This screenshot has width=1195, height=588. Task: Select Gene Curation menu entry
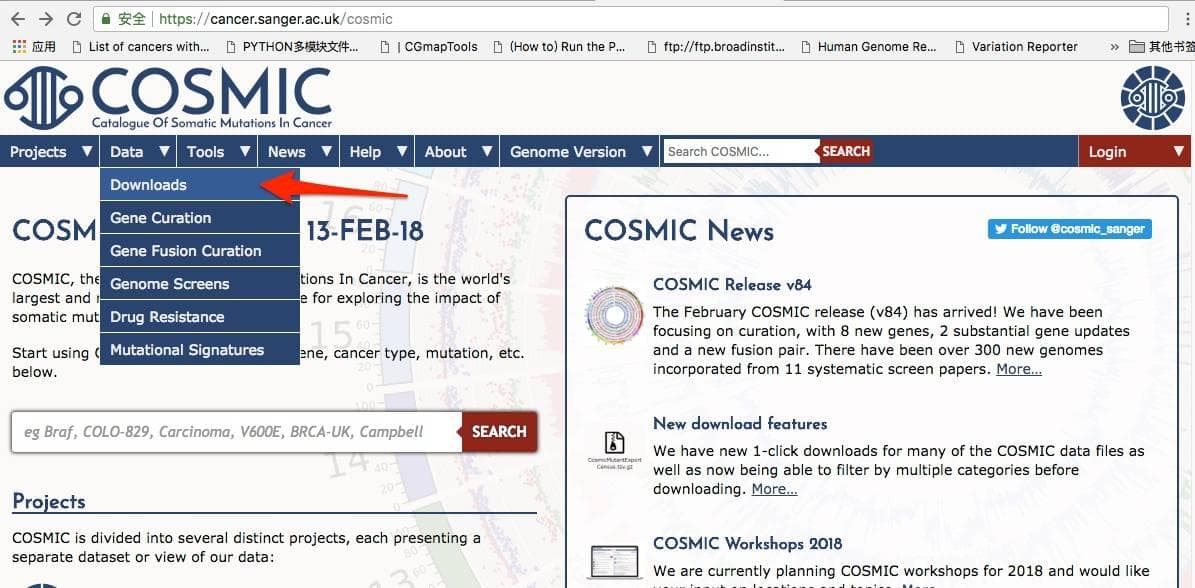[x=200, y=218]
